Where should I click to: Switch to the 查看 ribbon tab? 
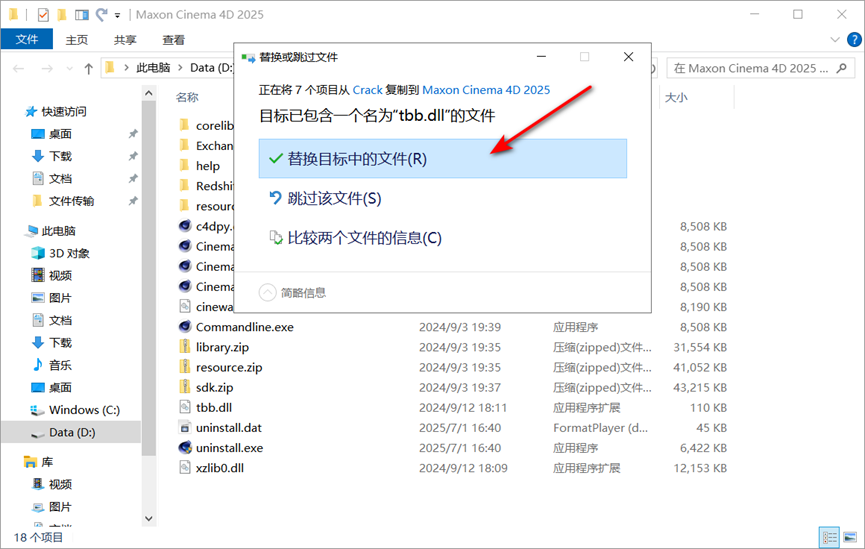point(174,40)
